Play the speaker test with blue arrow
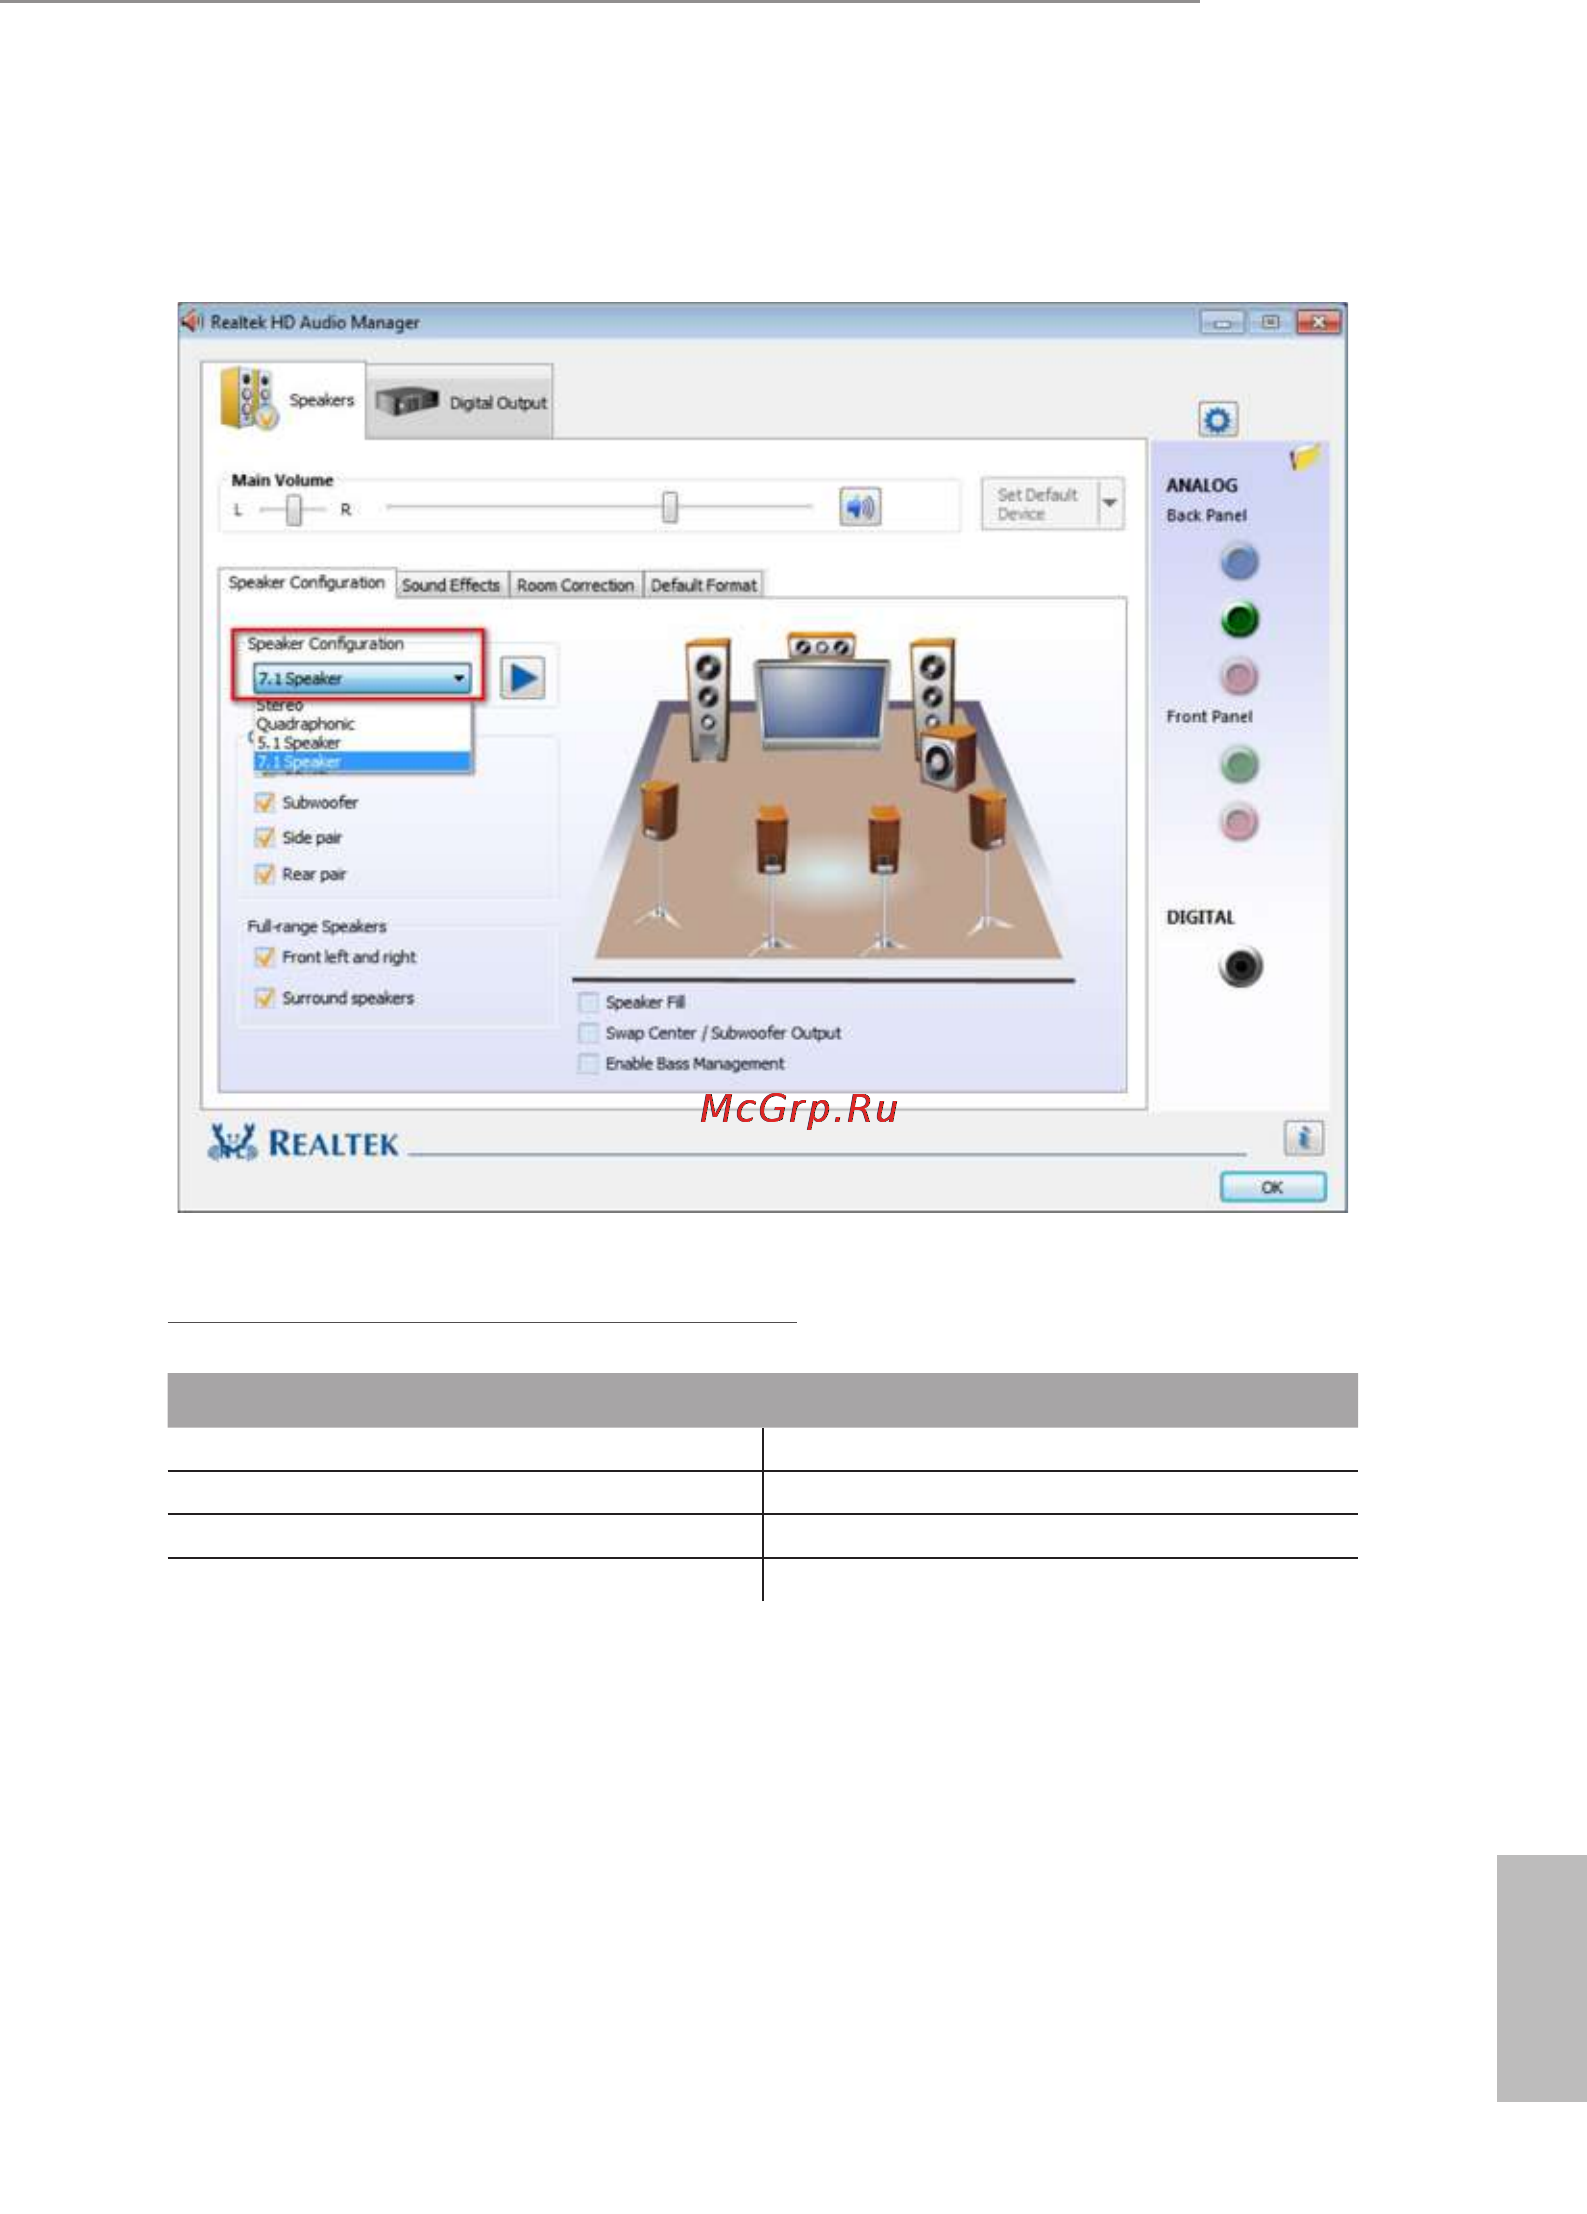 point(522,678)
